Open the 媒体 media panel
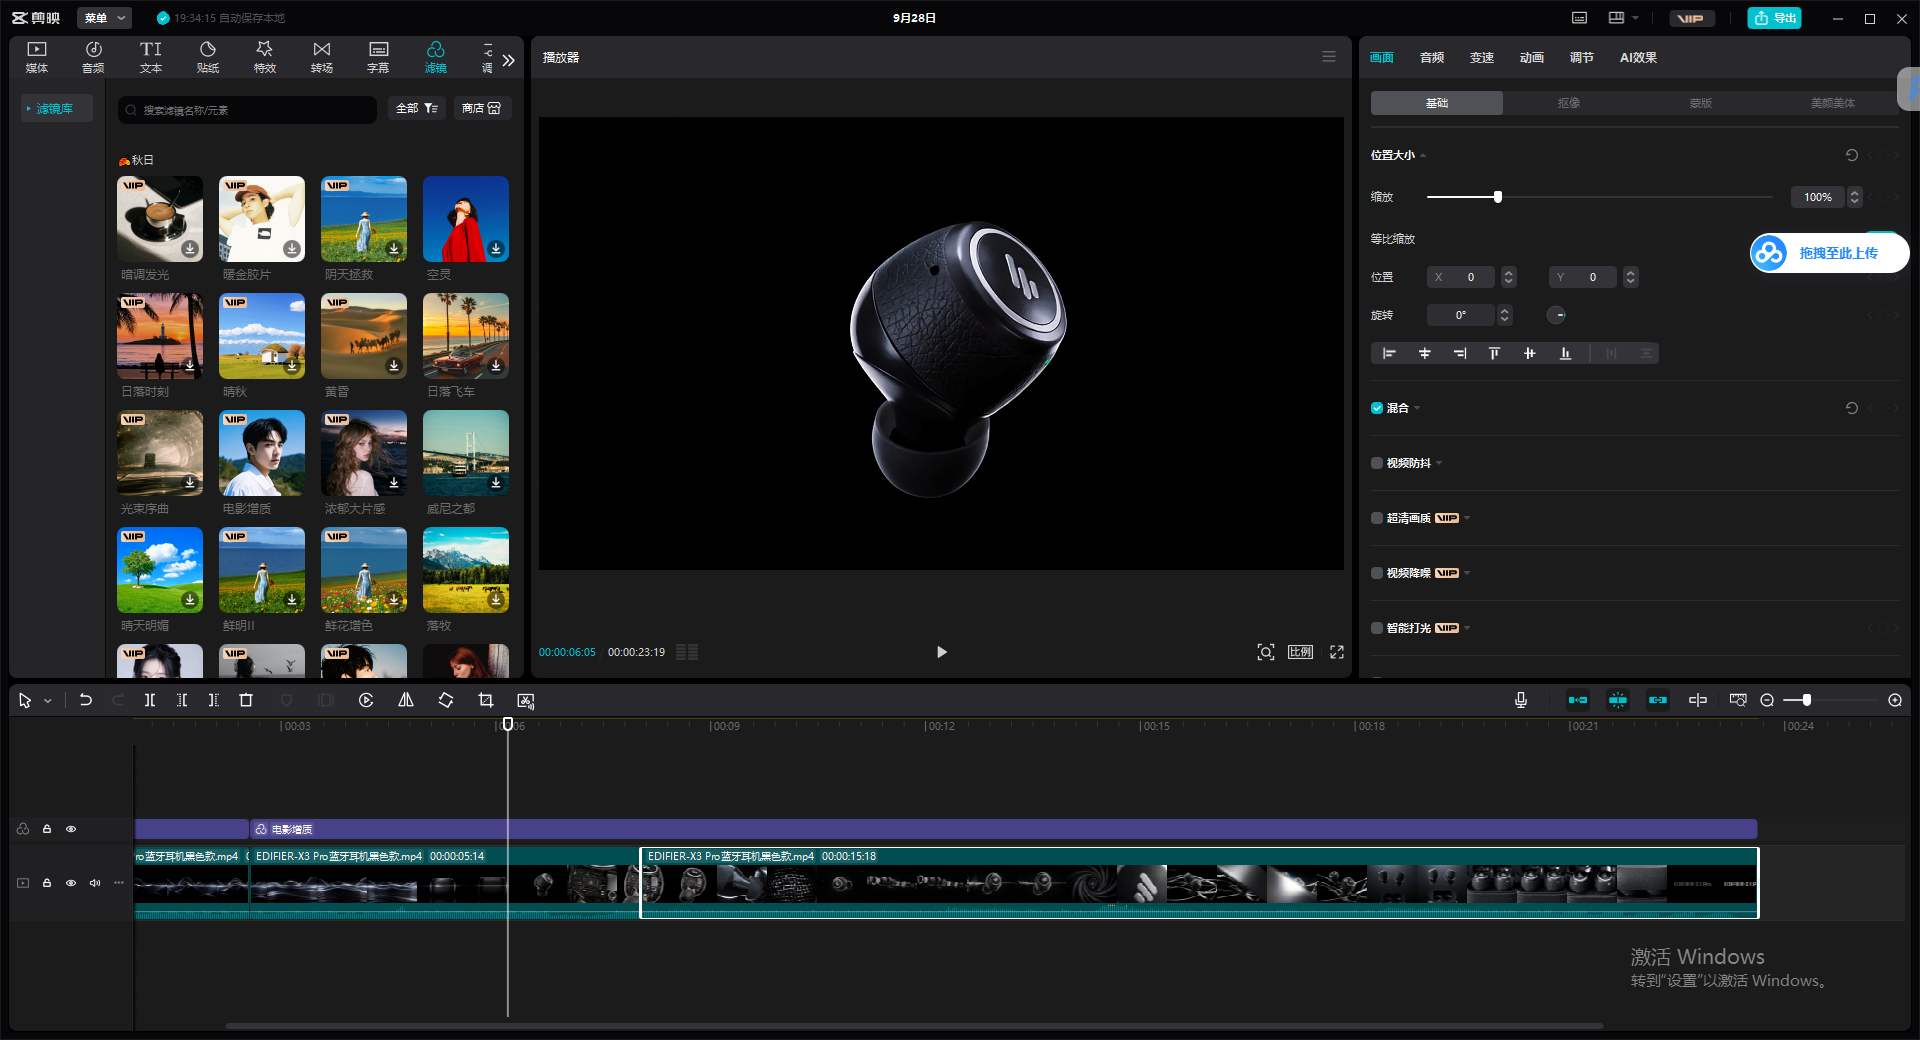1920x1040 pixels. (37, 57)
